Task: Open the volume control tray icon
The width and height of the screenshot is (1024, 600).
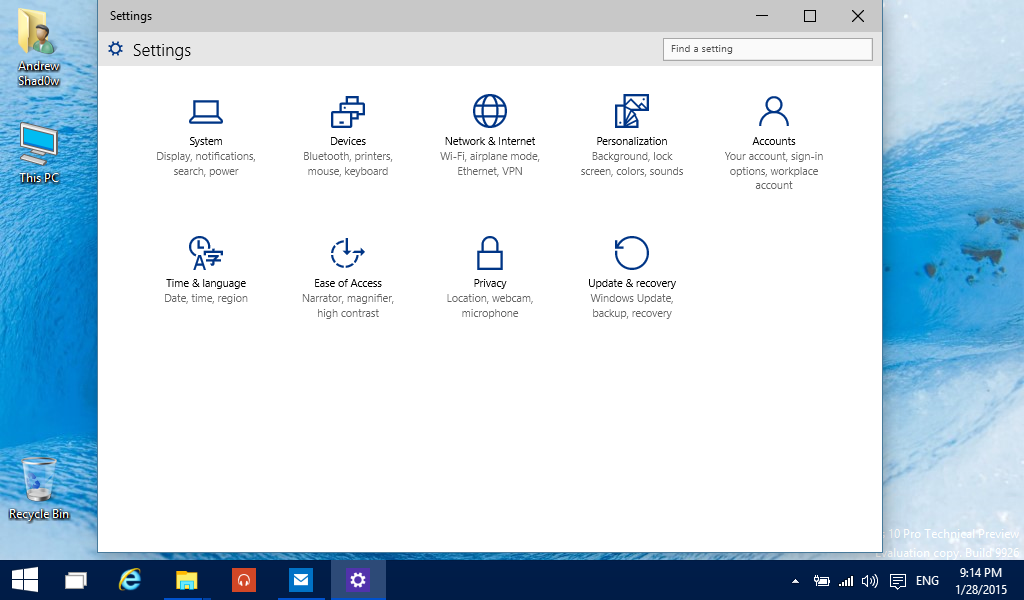Action: (870, 580)
